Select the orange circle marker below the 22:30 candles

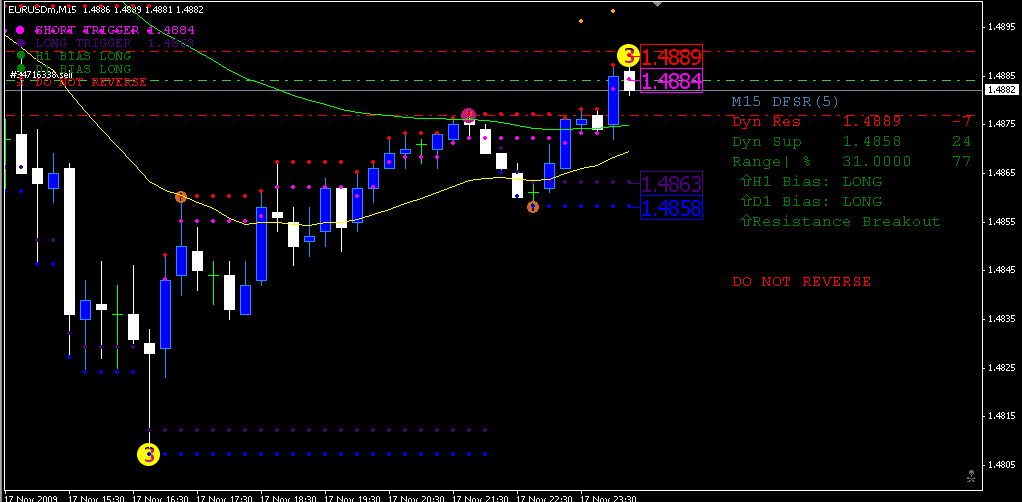tap(533, 207)
